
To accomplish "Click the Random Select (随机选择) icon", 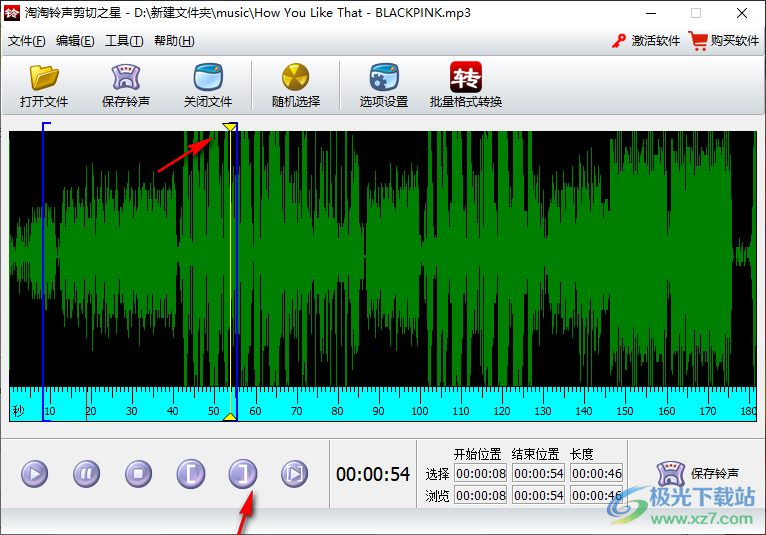I will pos(296,78).
